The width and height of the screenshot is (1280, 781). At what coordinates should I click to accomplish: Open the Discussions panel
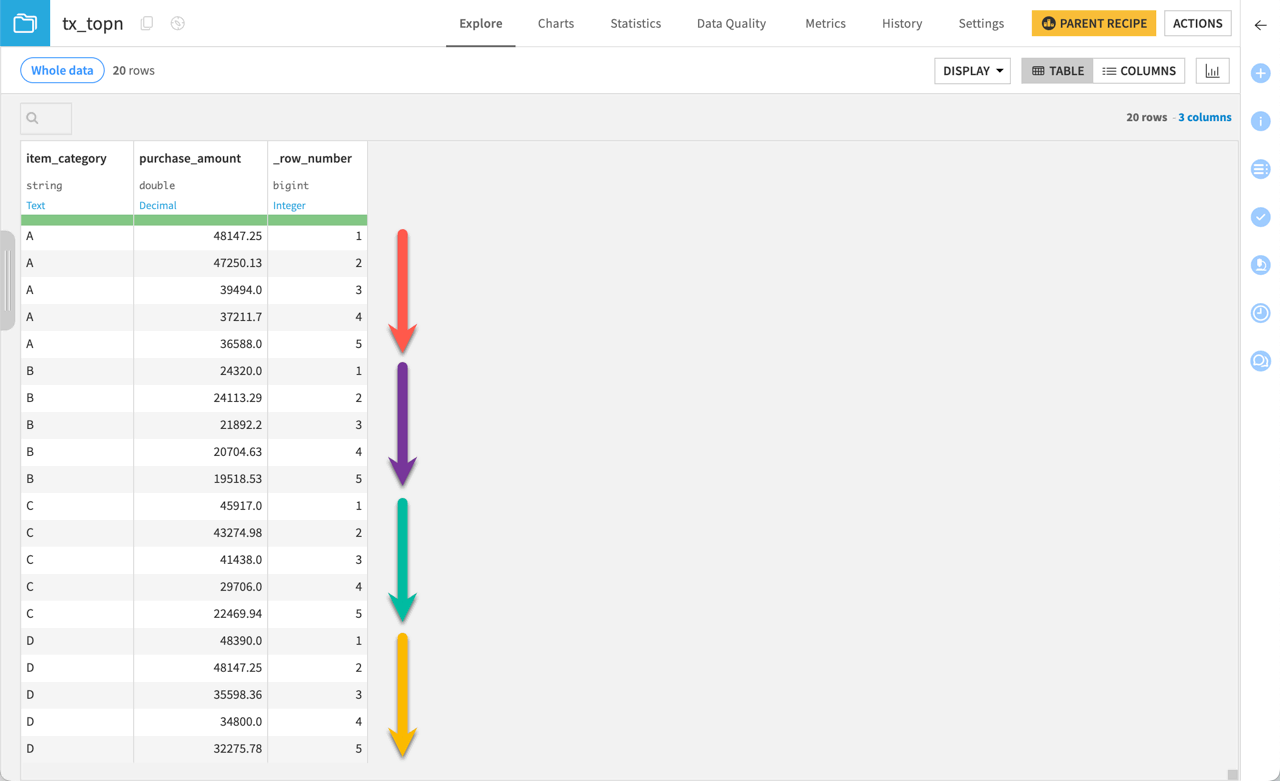[1260, 360]
